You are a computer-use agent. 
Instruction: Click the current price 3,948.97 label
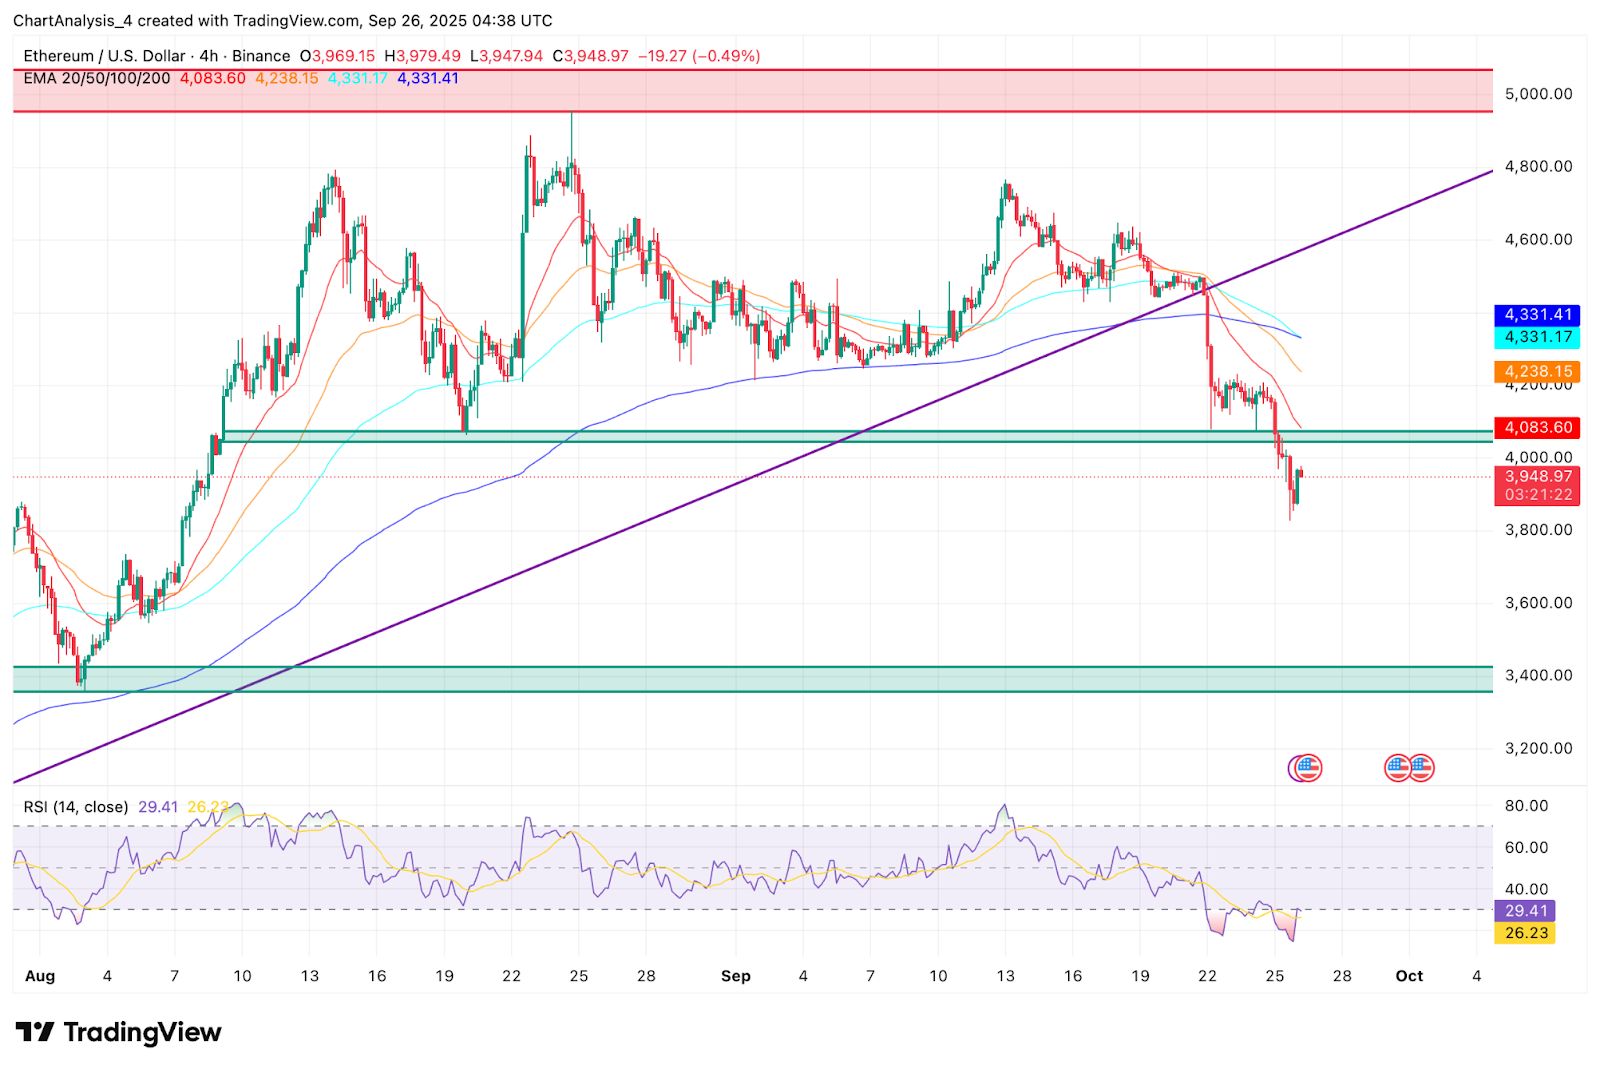coord(1537,477)
